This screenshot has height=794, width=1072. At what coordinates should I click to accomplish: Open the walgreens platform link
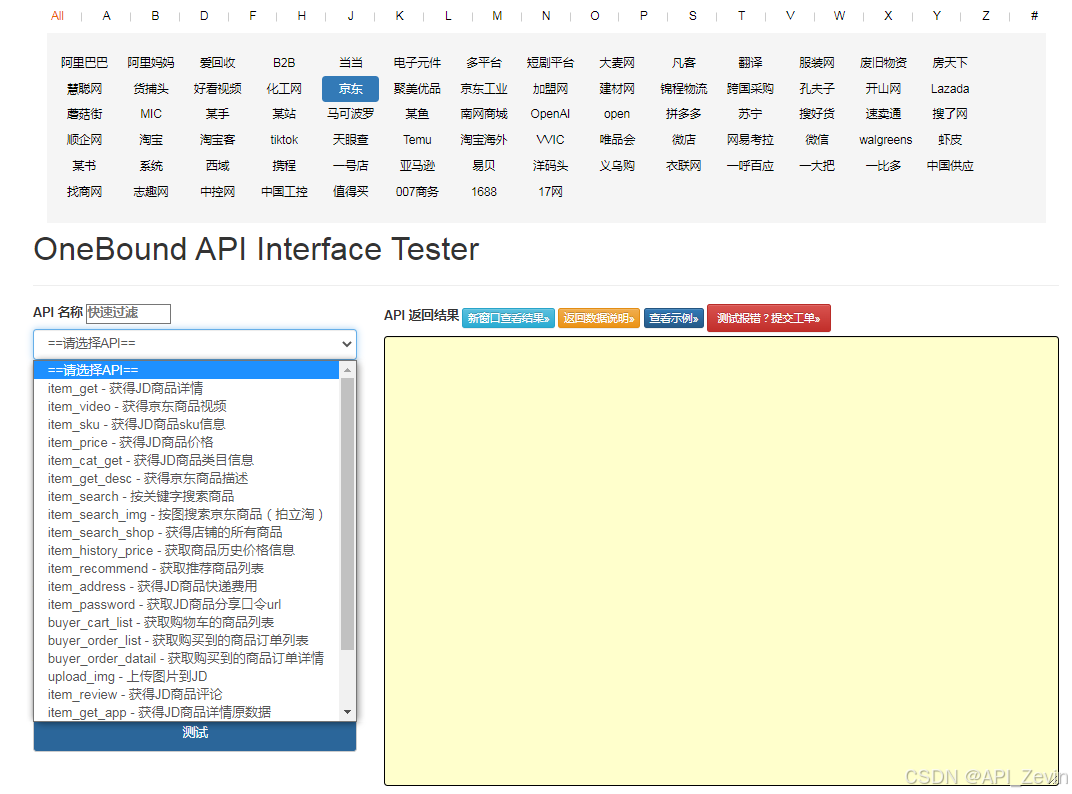pos(885,140)
